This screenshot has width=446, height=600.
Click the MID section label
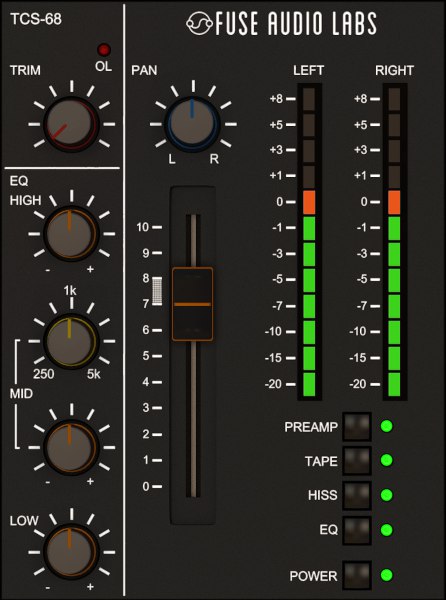coord(21,393)
